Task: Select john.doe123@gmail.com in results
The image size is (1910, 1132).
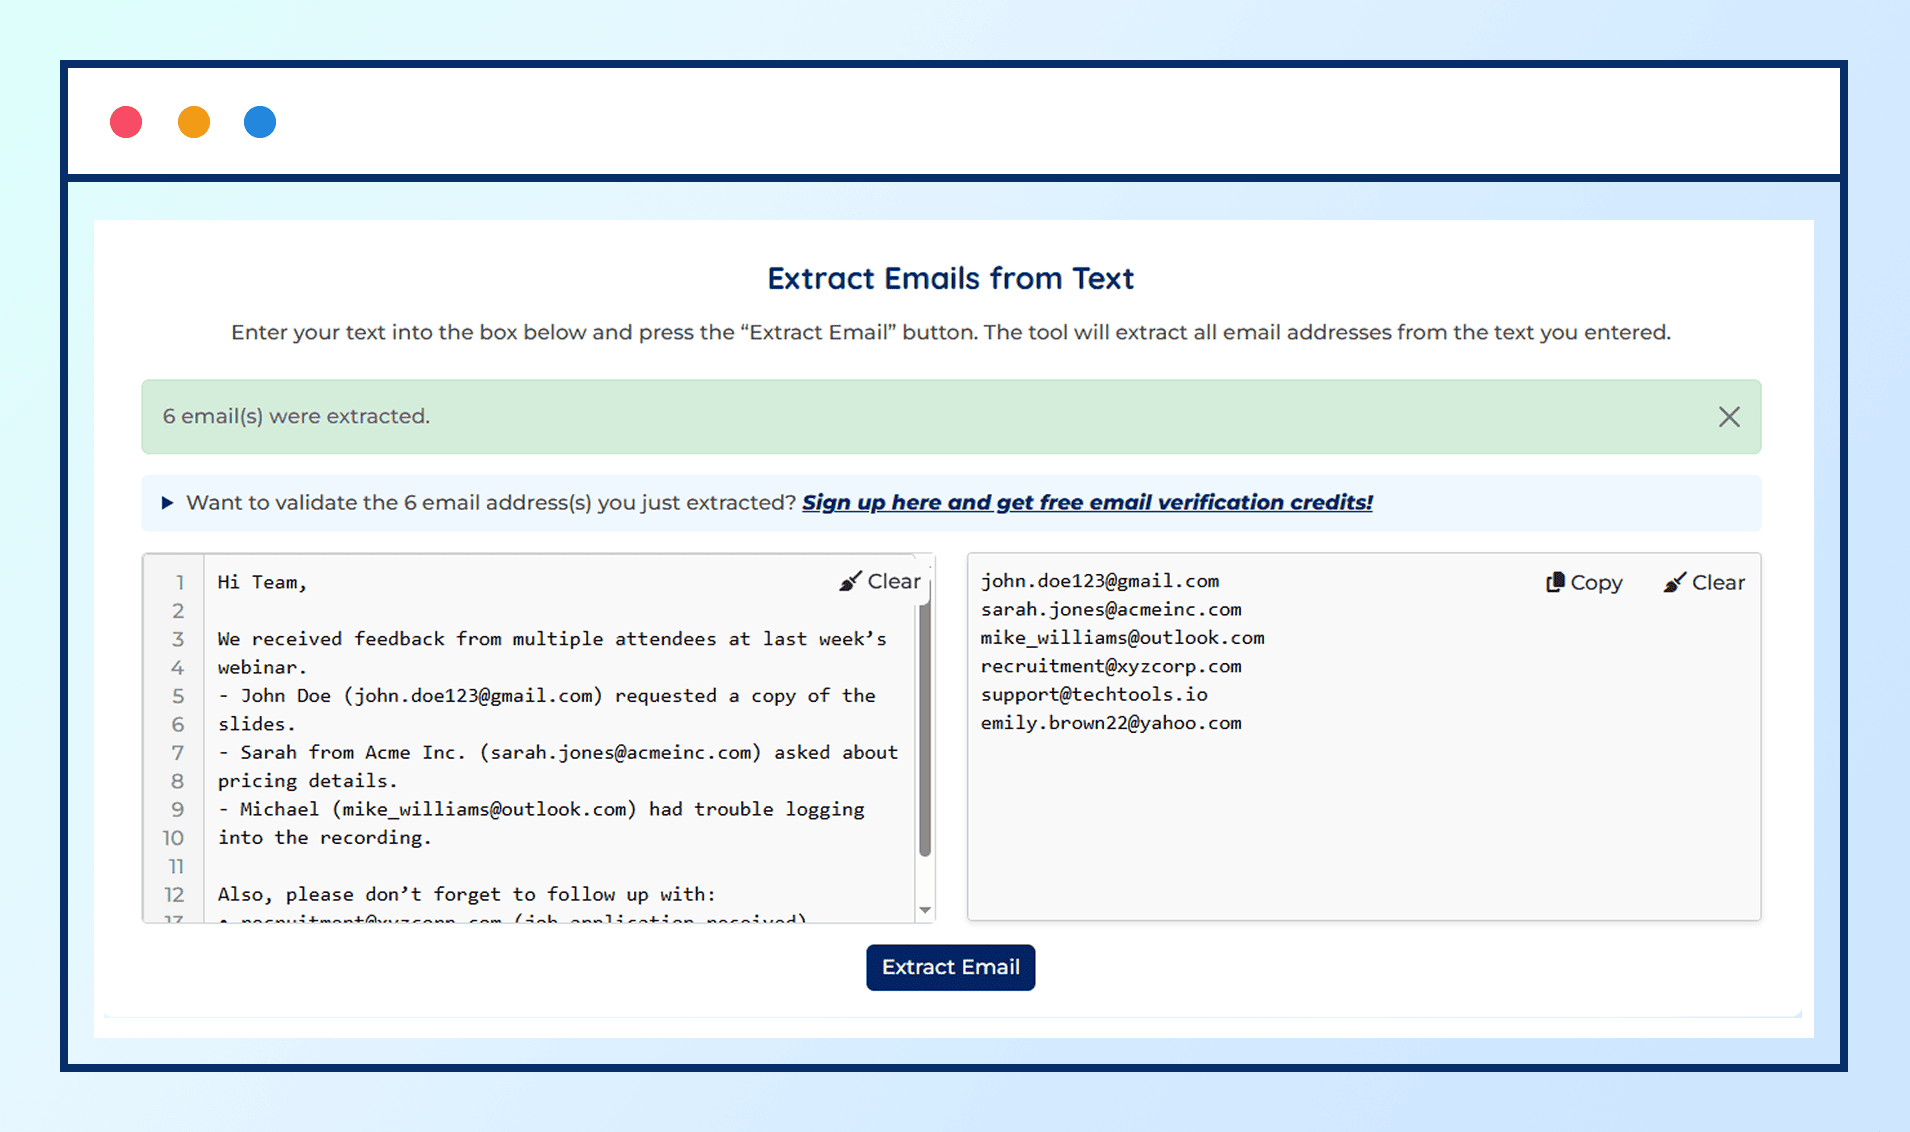Action: point(1100,580)
